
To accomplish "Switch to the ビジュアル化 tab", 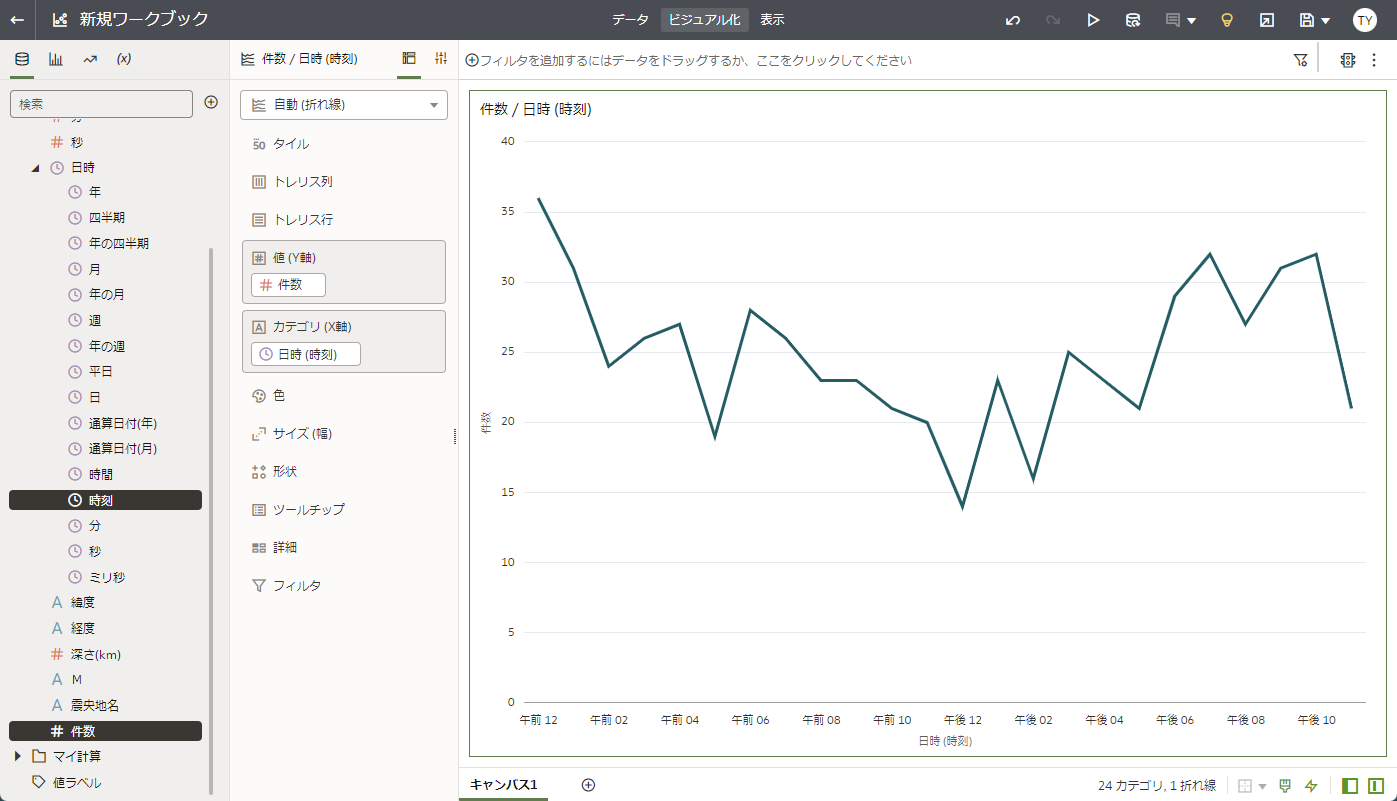I will (x=704, y=20).
